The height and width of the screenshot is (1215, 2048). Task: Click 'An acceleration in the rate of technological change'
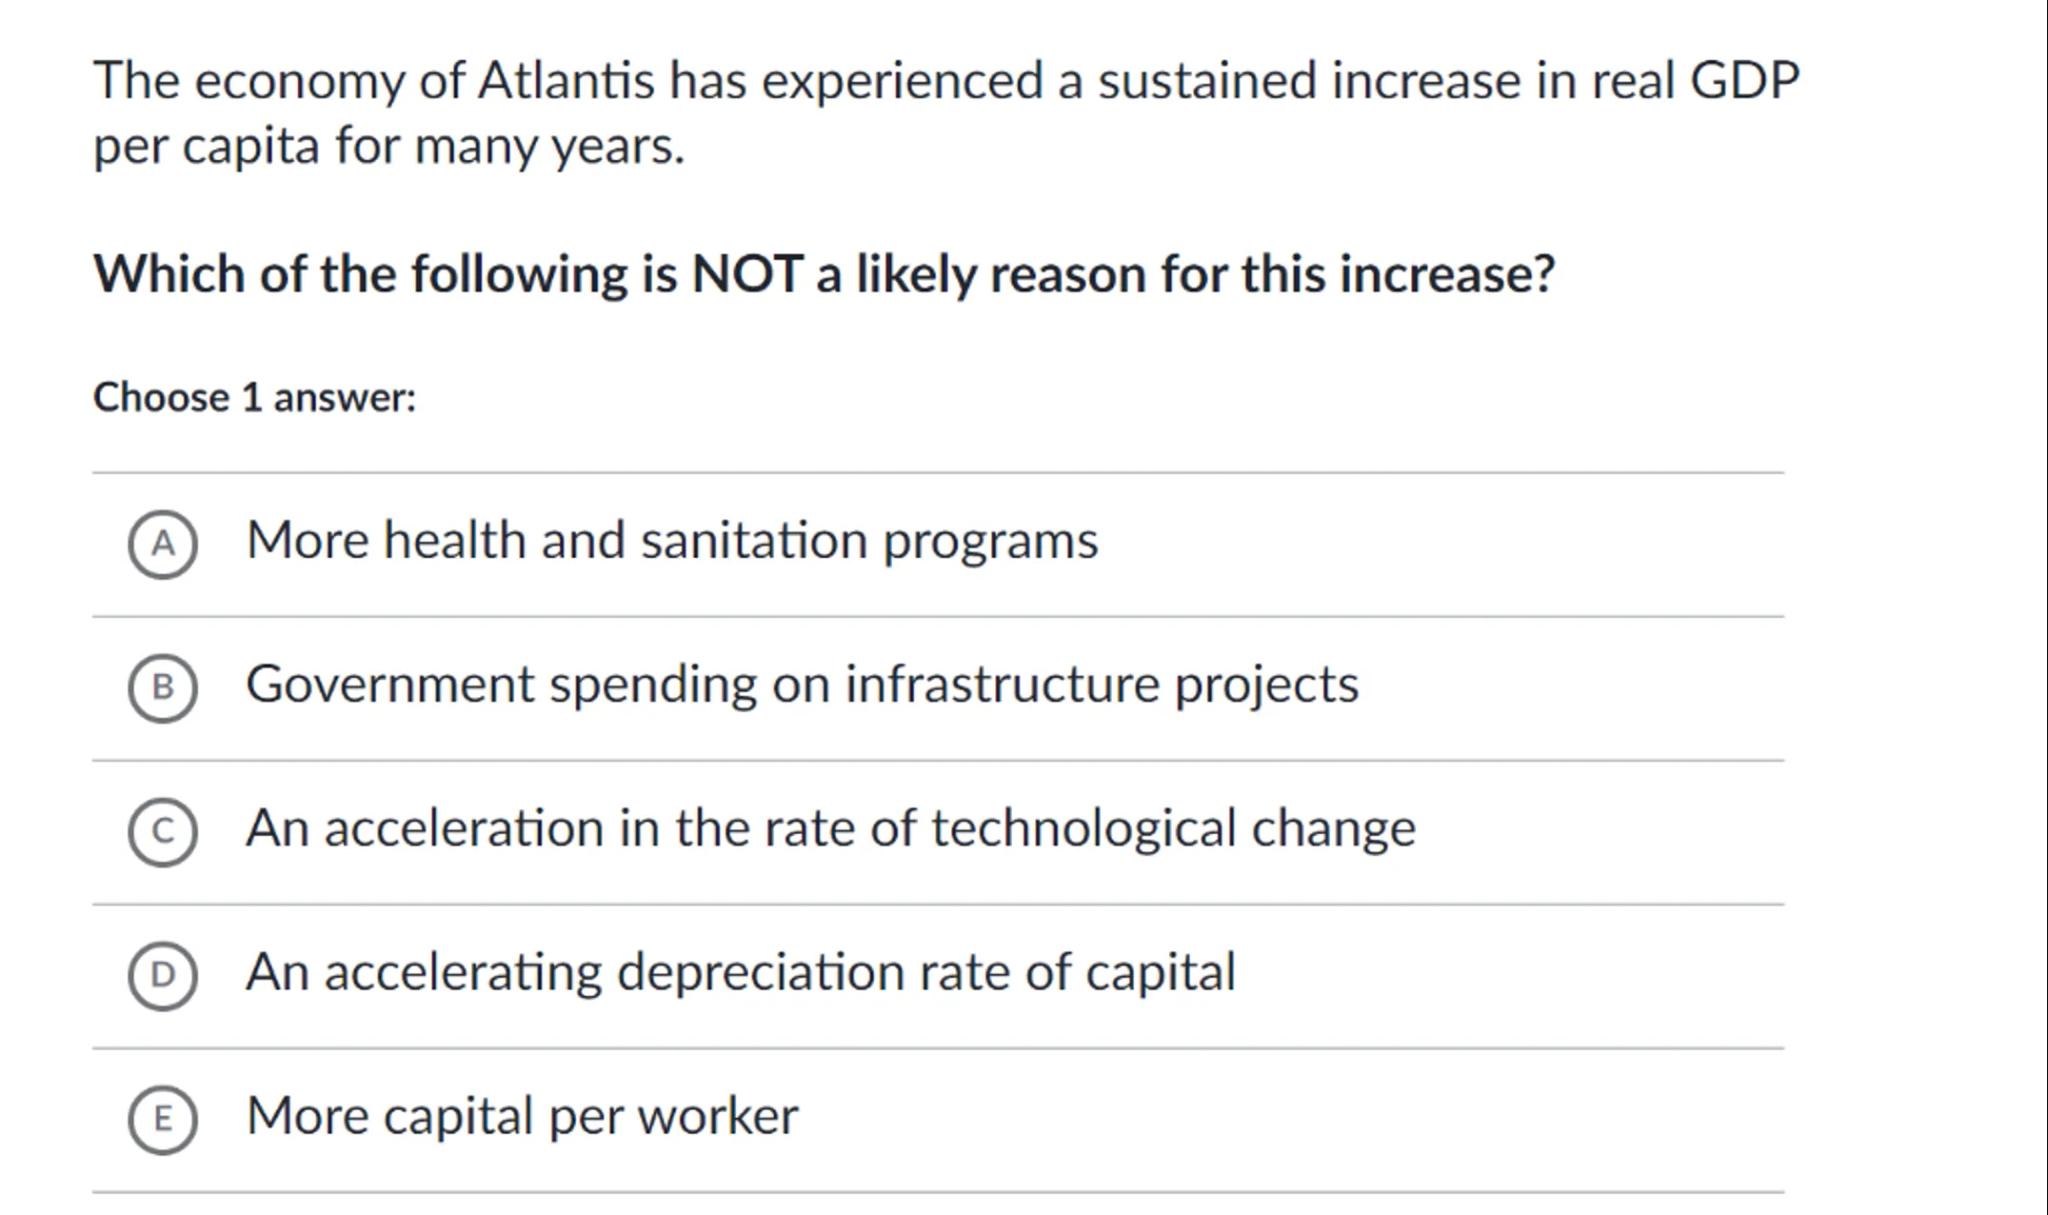tap(830, 829)
